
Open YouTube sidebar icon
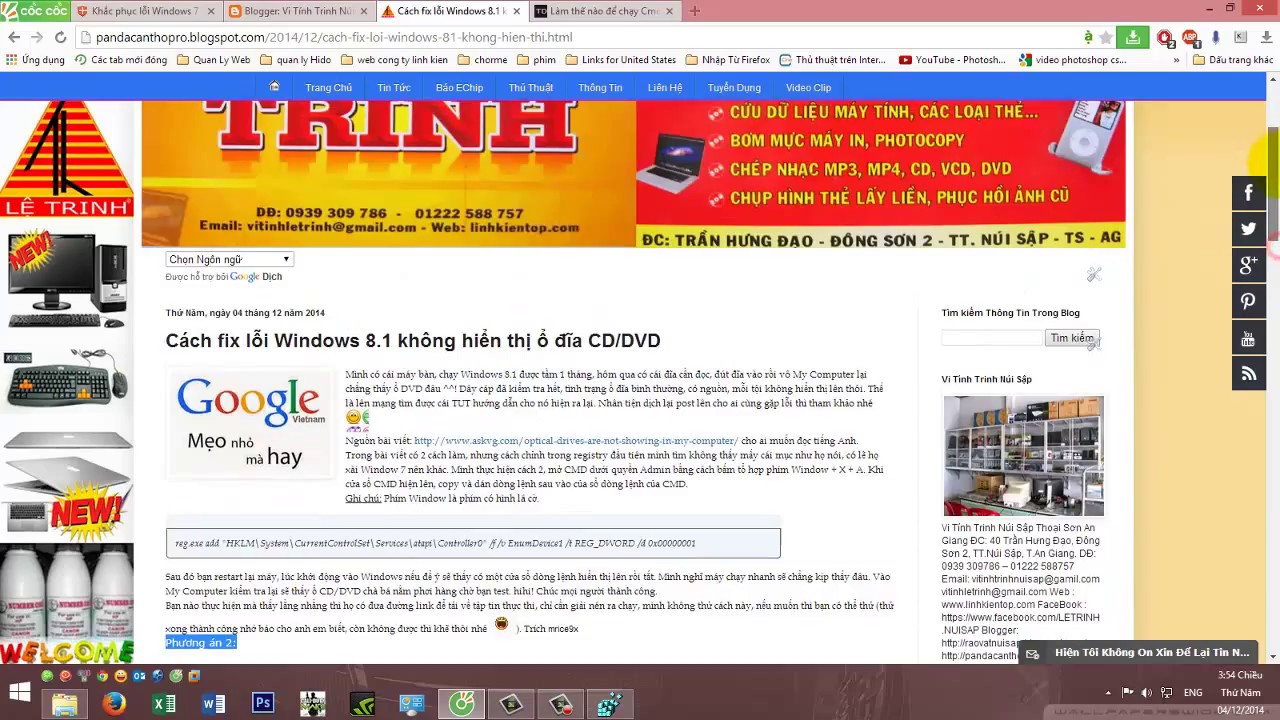click(x=1248, y=338)
